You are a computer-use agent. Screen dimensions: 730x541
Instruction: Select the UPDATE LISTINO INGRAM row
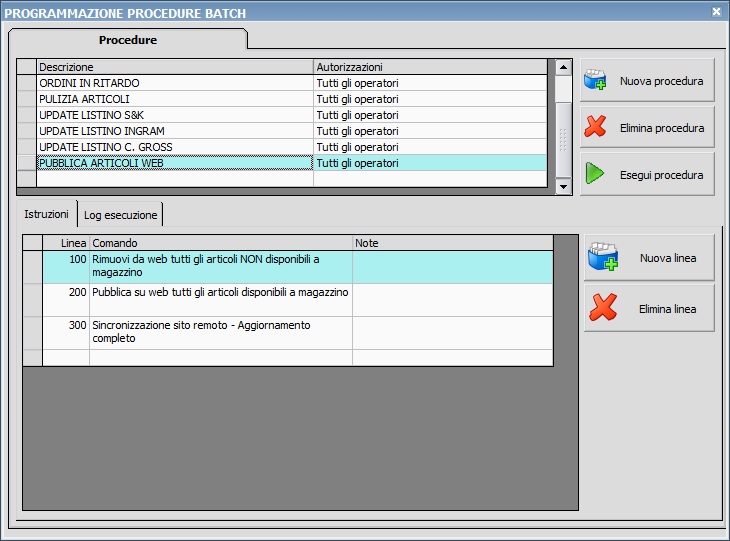point(175,131)
